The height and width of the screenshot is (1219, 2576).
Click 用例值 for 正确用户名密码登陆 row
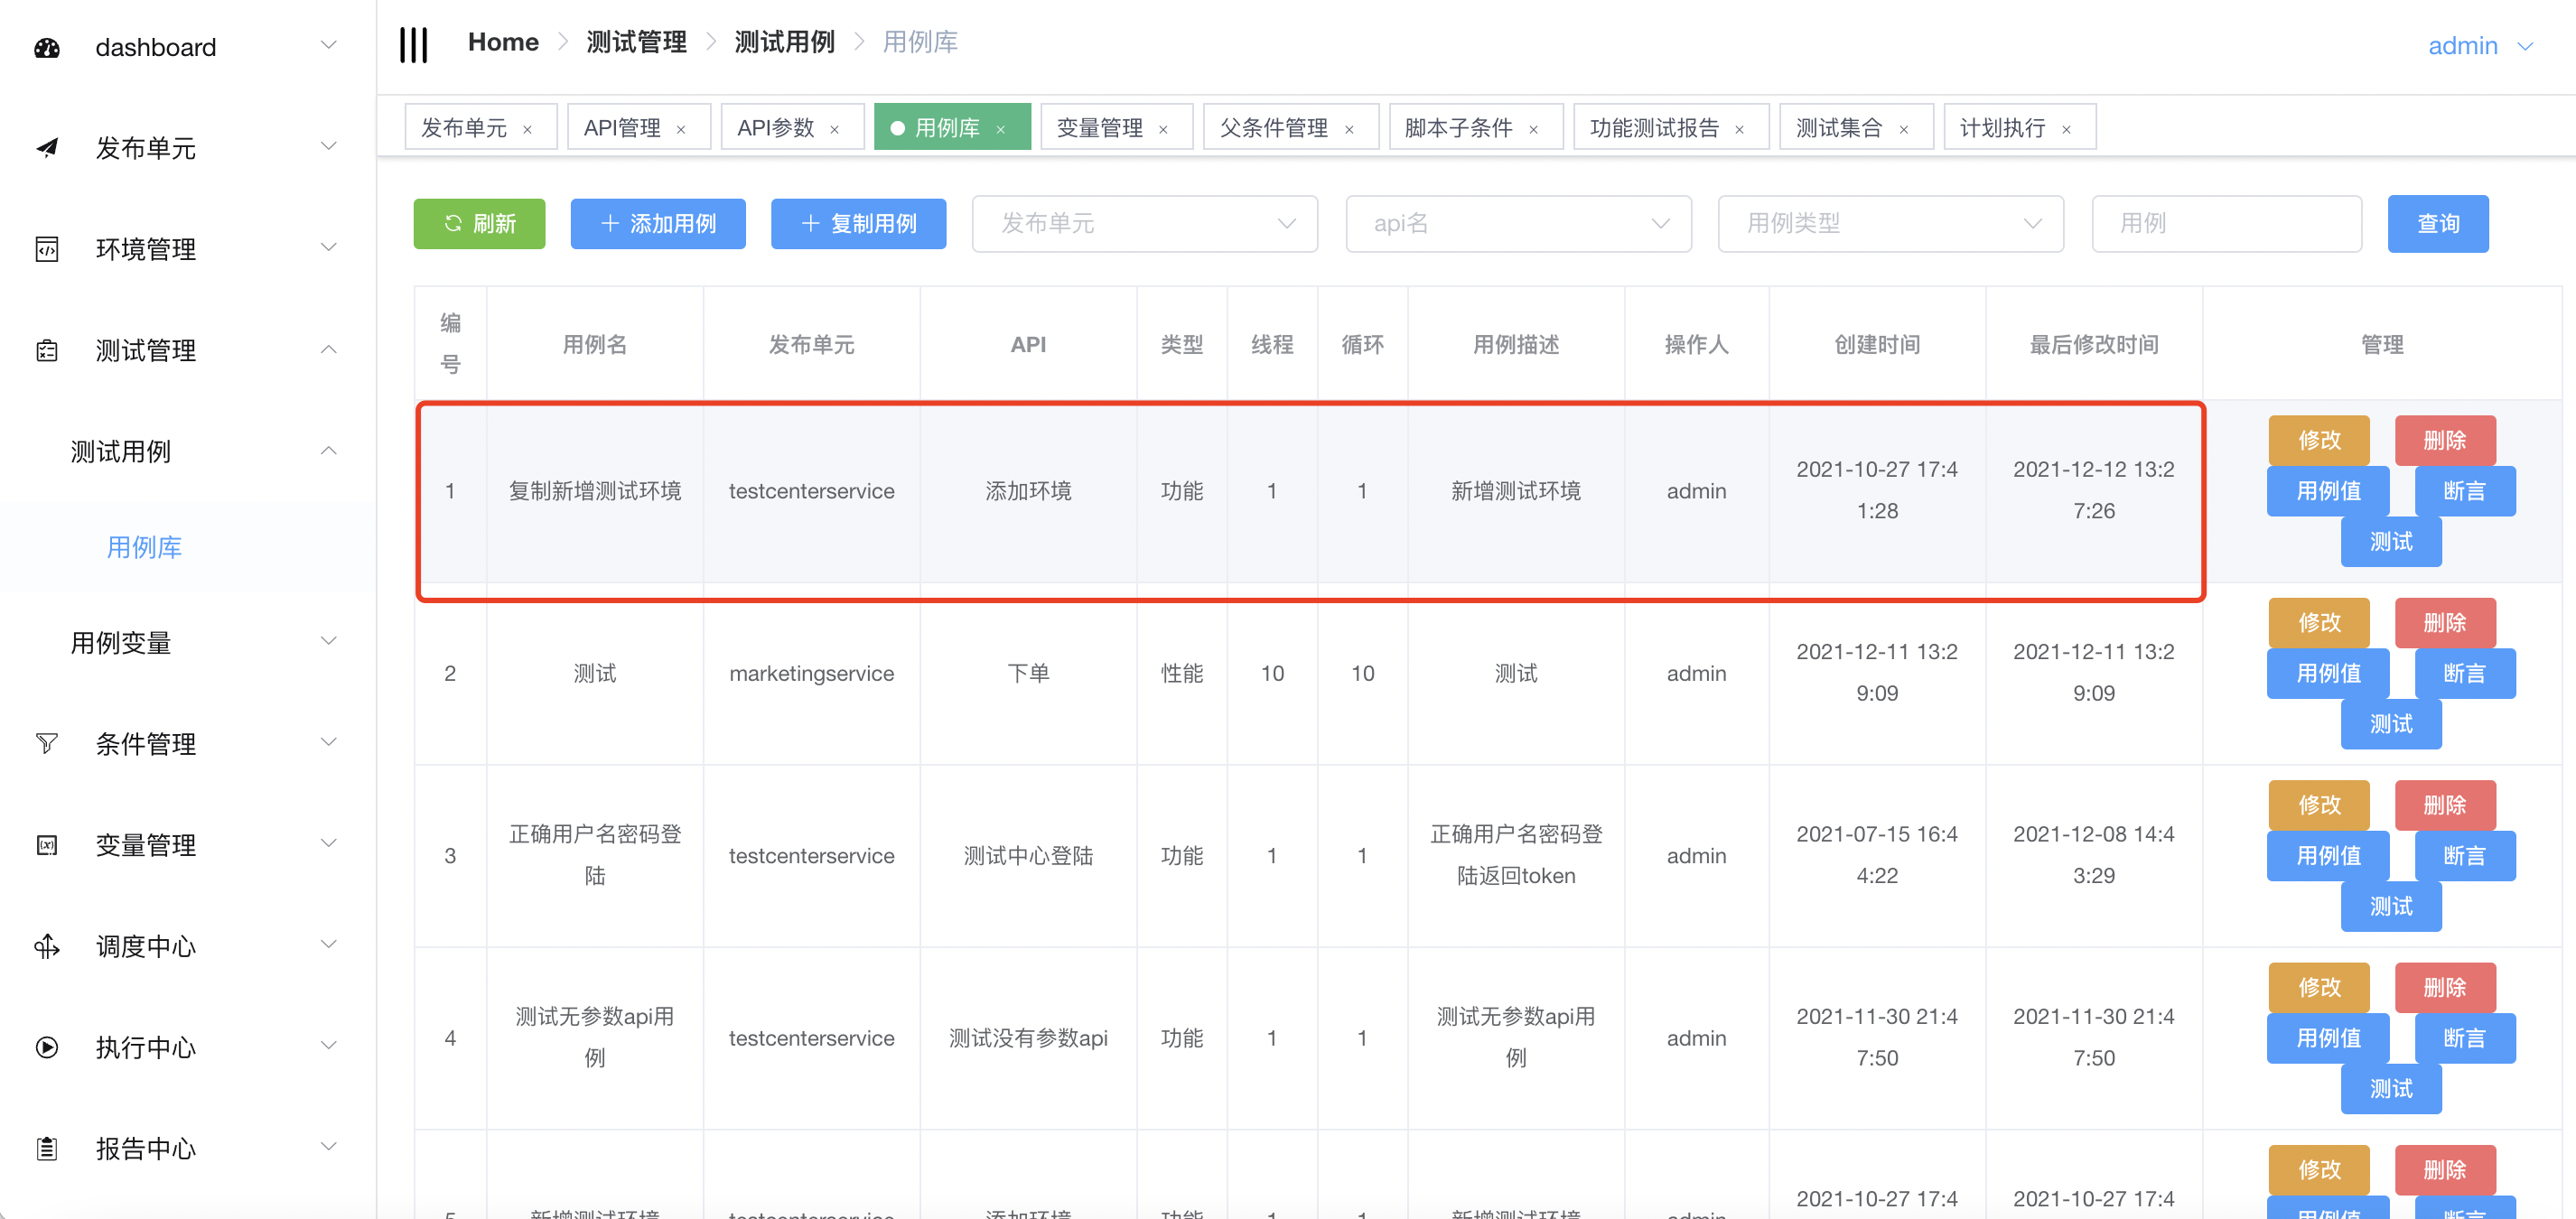click(2327, 856)
